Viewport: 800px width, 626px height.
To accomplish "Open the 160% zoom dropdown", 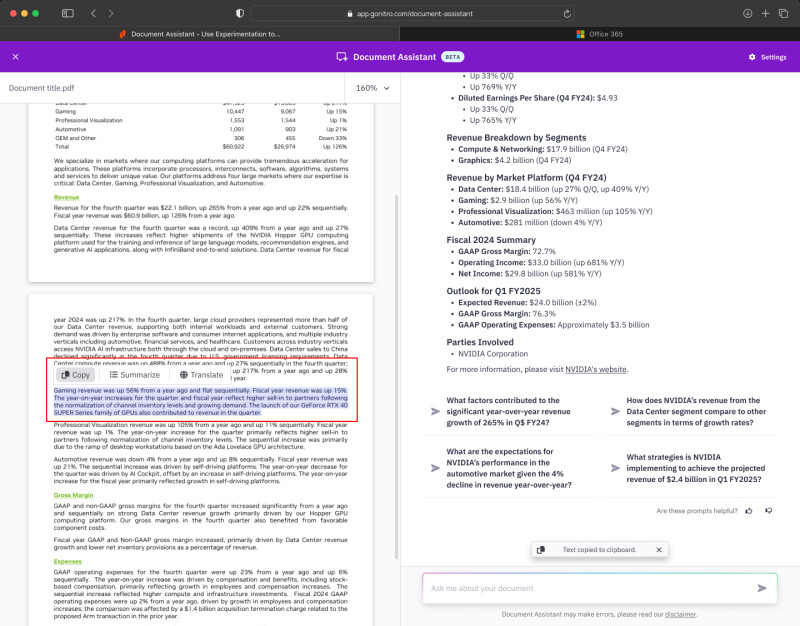I will 372,88.
